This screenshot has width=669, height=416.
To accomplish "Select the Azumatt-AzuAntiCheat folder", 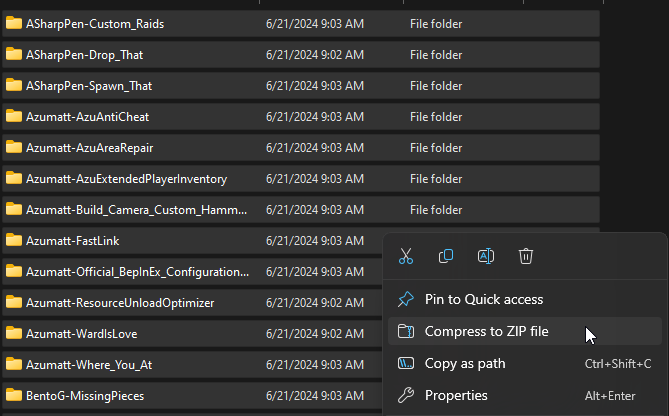I will (x=87, y=116).
